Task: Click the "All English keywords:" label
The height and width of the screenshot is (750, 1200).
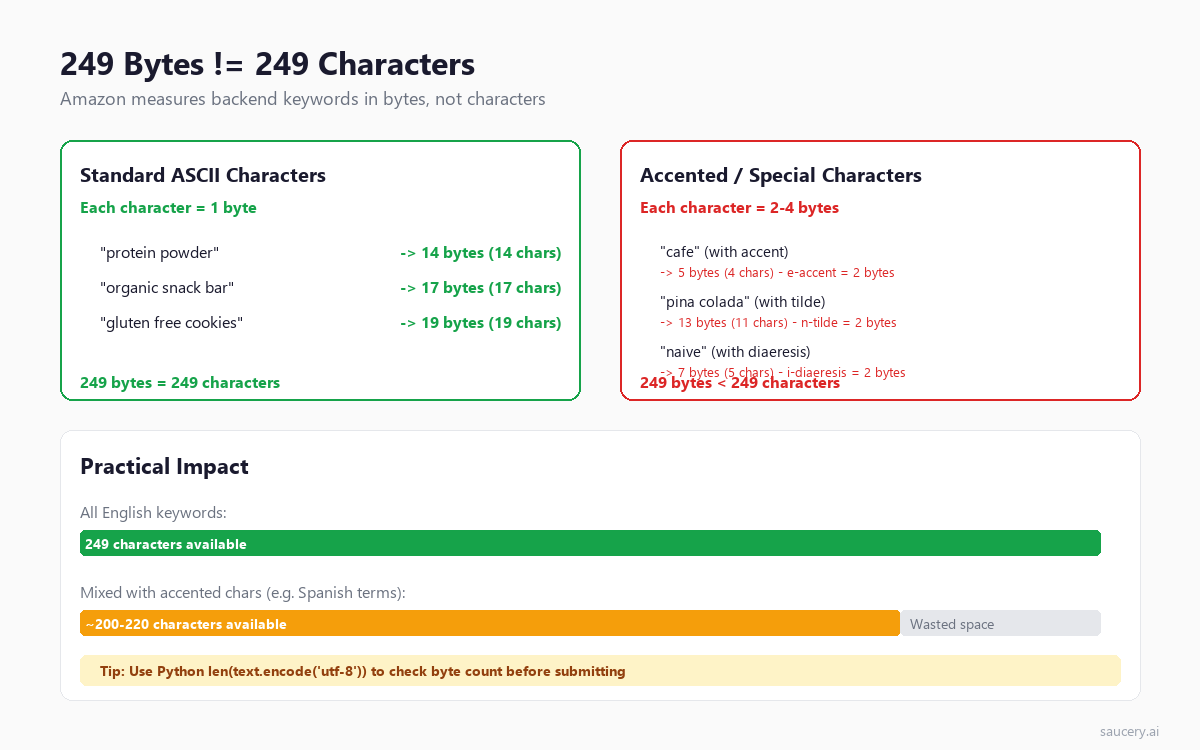Action: [153, 513]
